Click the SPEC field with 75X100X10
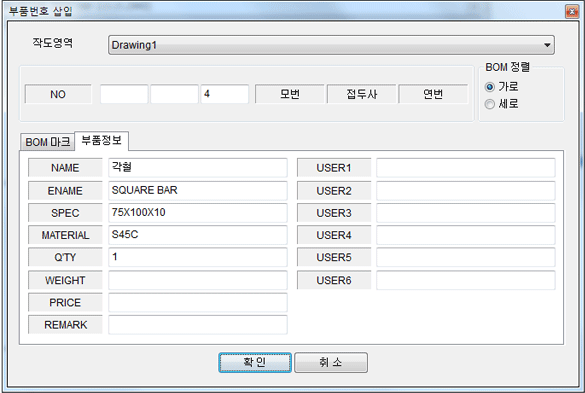Viewport: 585px width, 393px height. [198, 213]
